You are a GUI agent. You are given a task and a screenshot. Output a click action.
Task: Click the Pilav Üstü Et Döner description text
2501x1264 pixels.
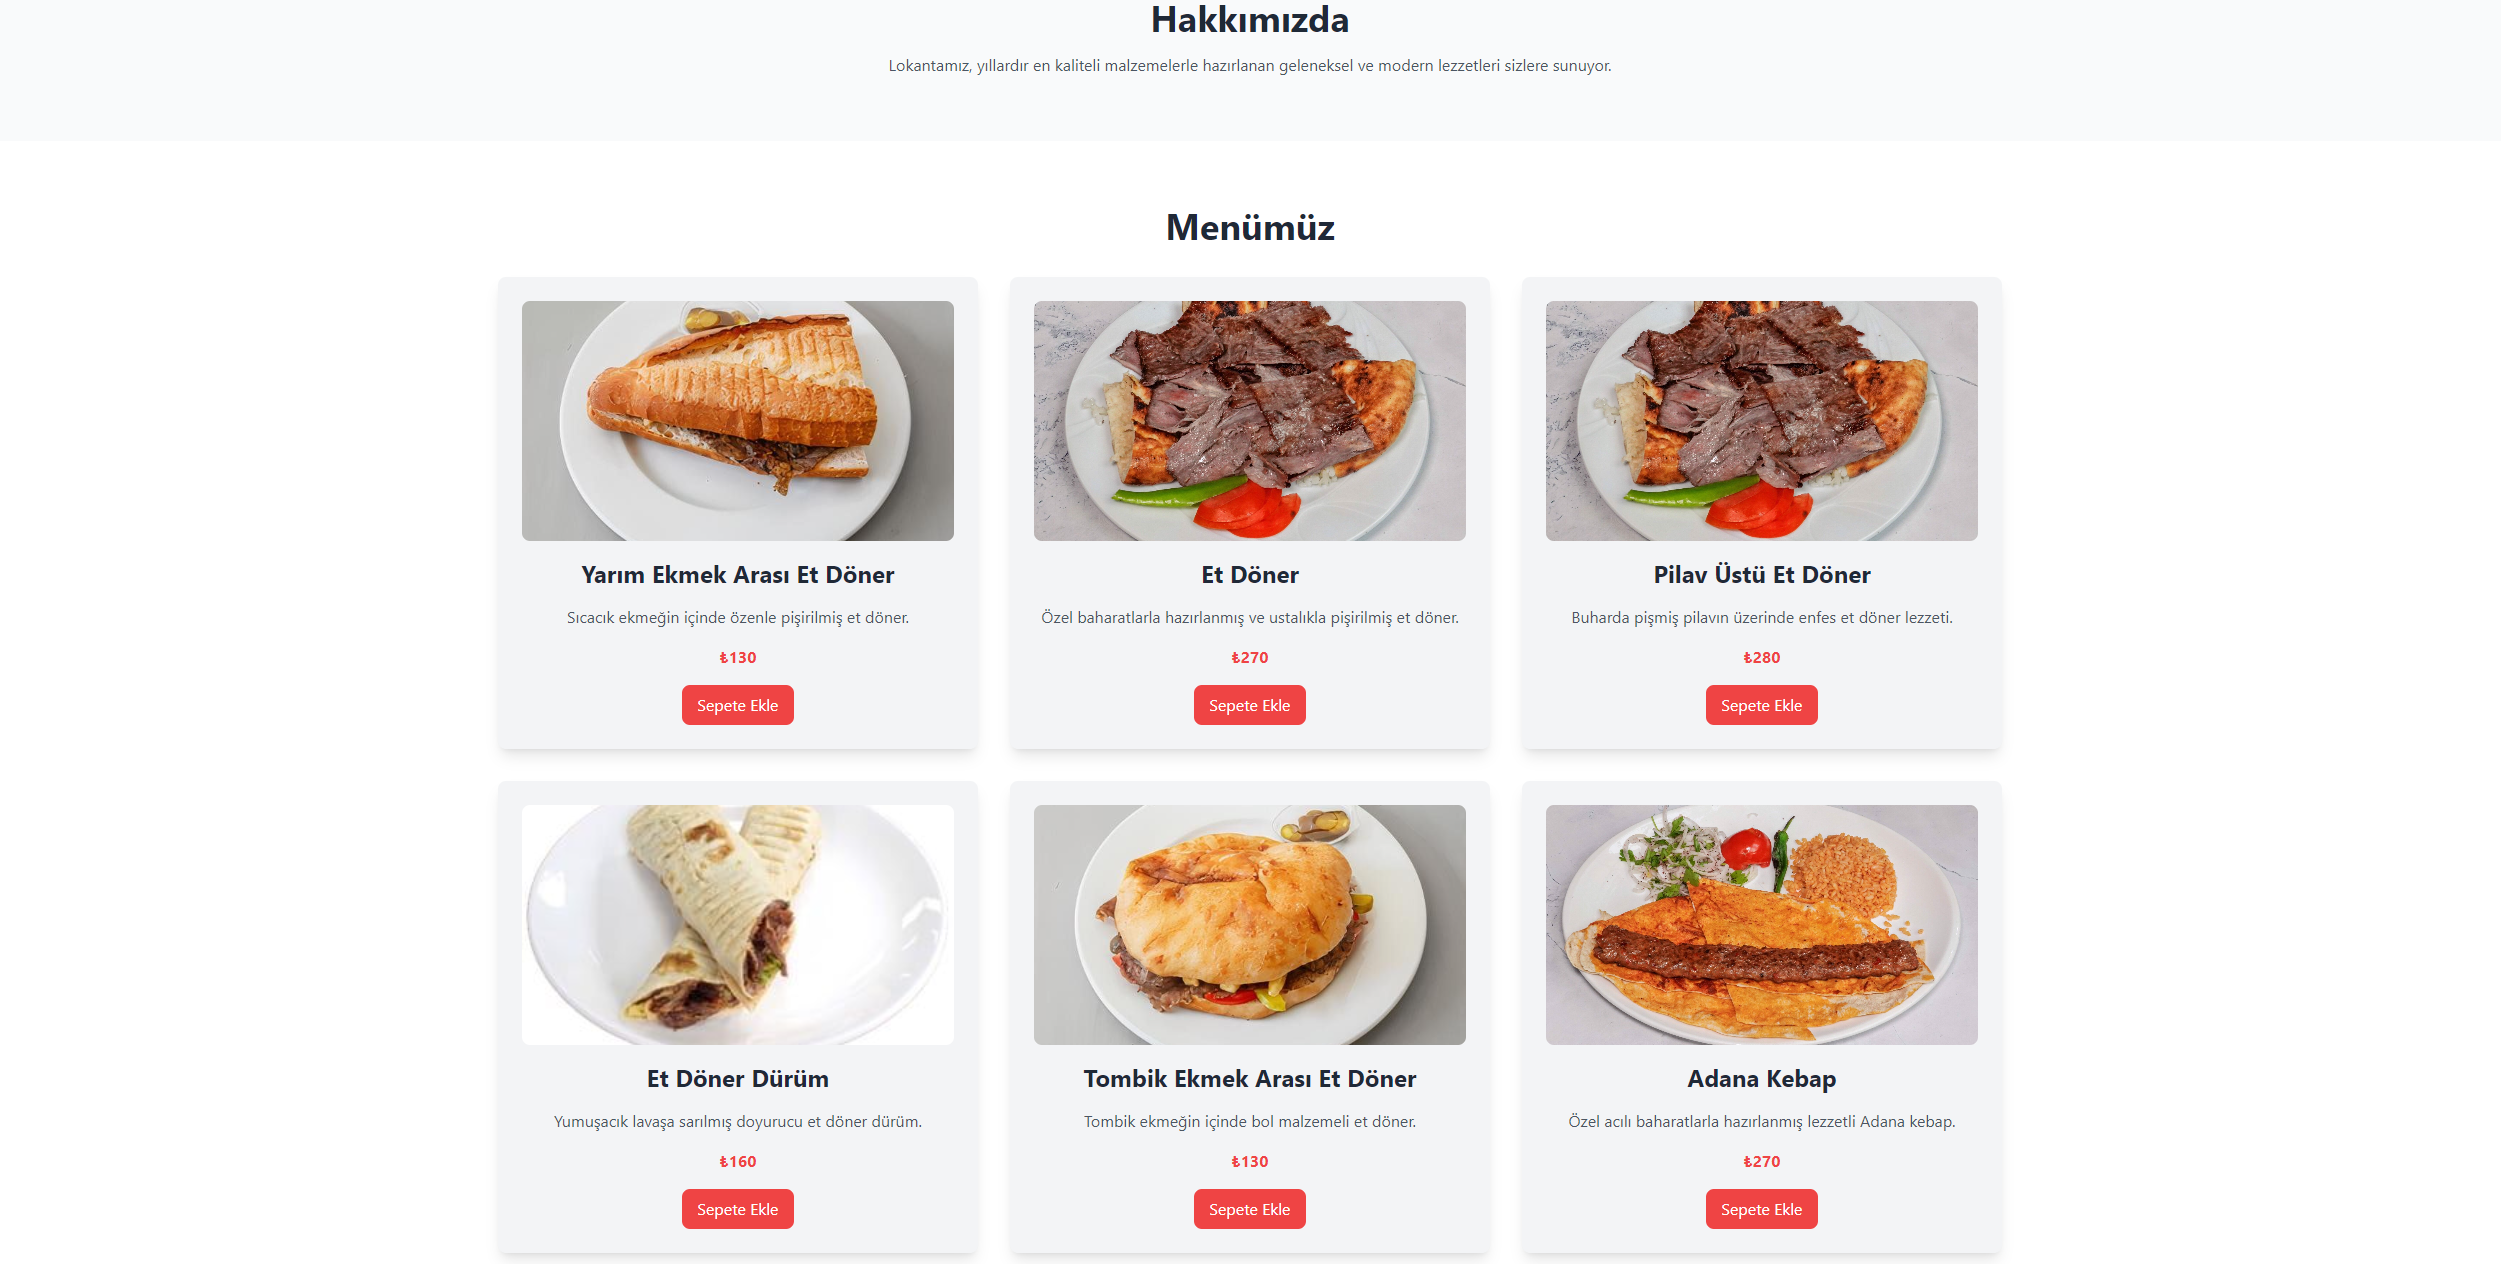(1761, 618)
